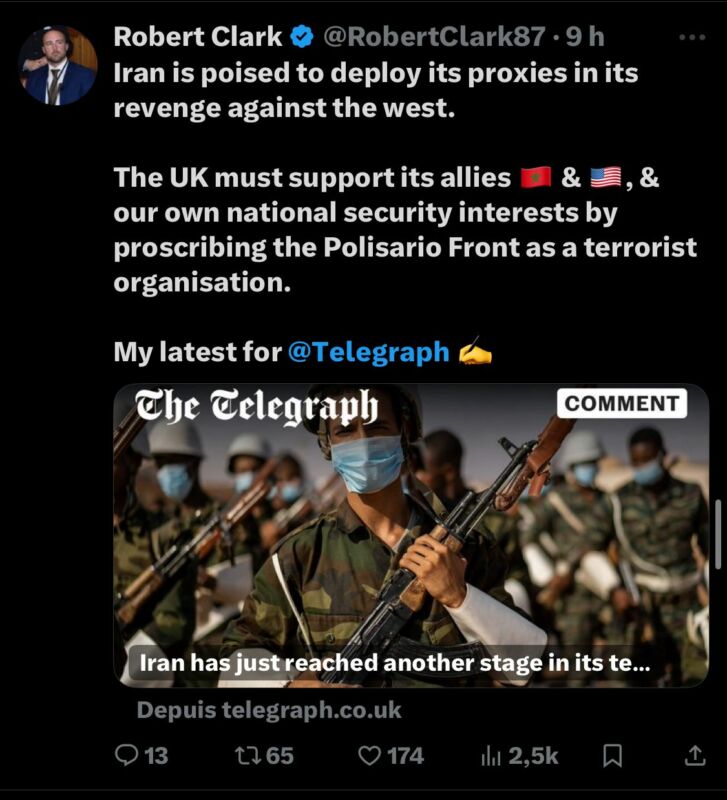Click the 9 h timestamp
727x800 pixels.
(585, 37)
